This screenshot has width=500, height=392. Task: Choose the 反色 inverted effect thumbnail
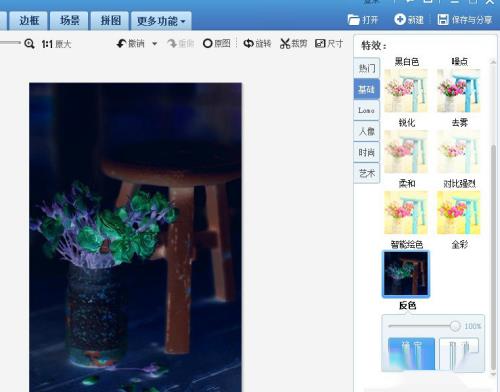pos(406,273)
